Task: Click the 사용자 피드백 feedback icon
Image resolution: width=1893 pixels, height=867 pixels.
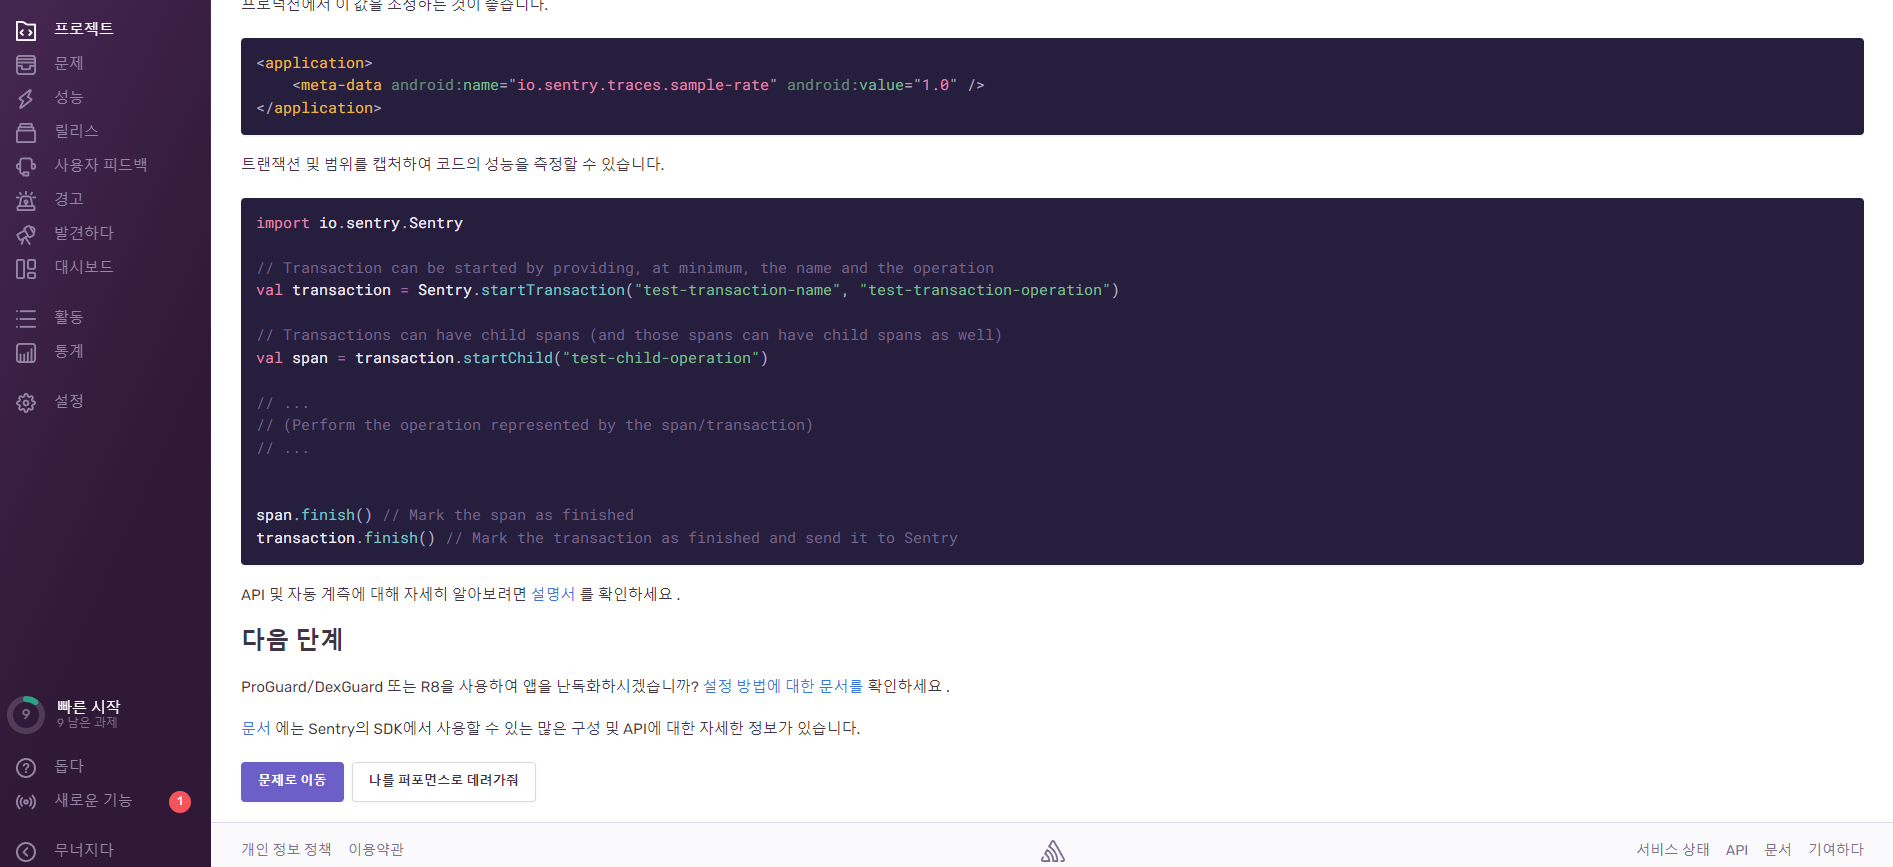Action: 26,166
